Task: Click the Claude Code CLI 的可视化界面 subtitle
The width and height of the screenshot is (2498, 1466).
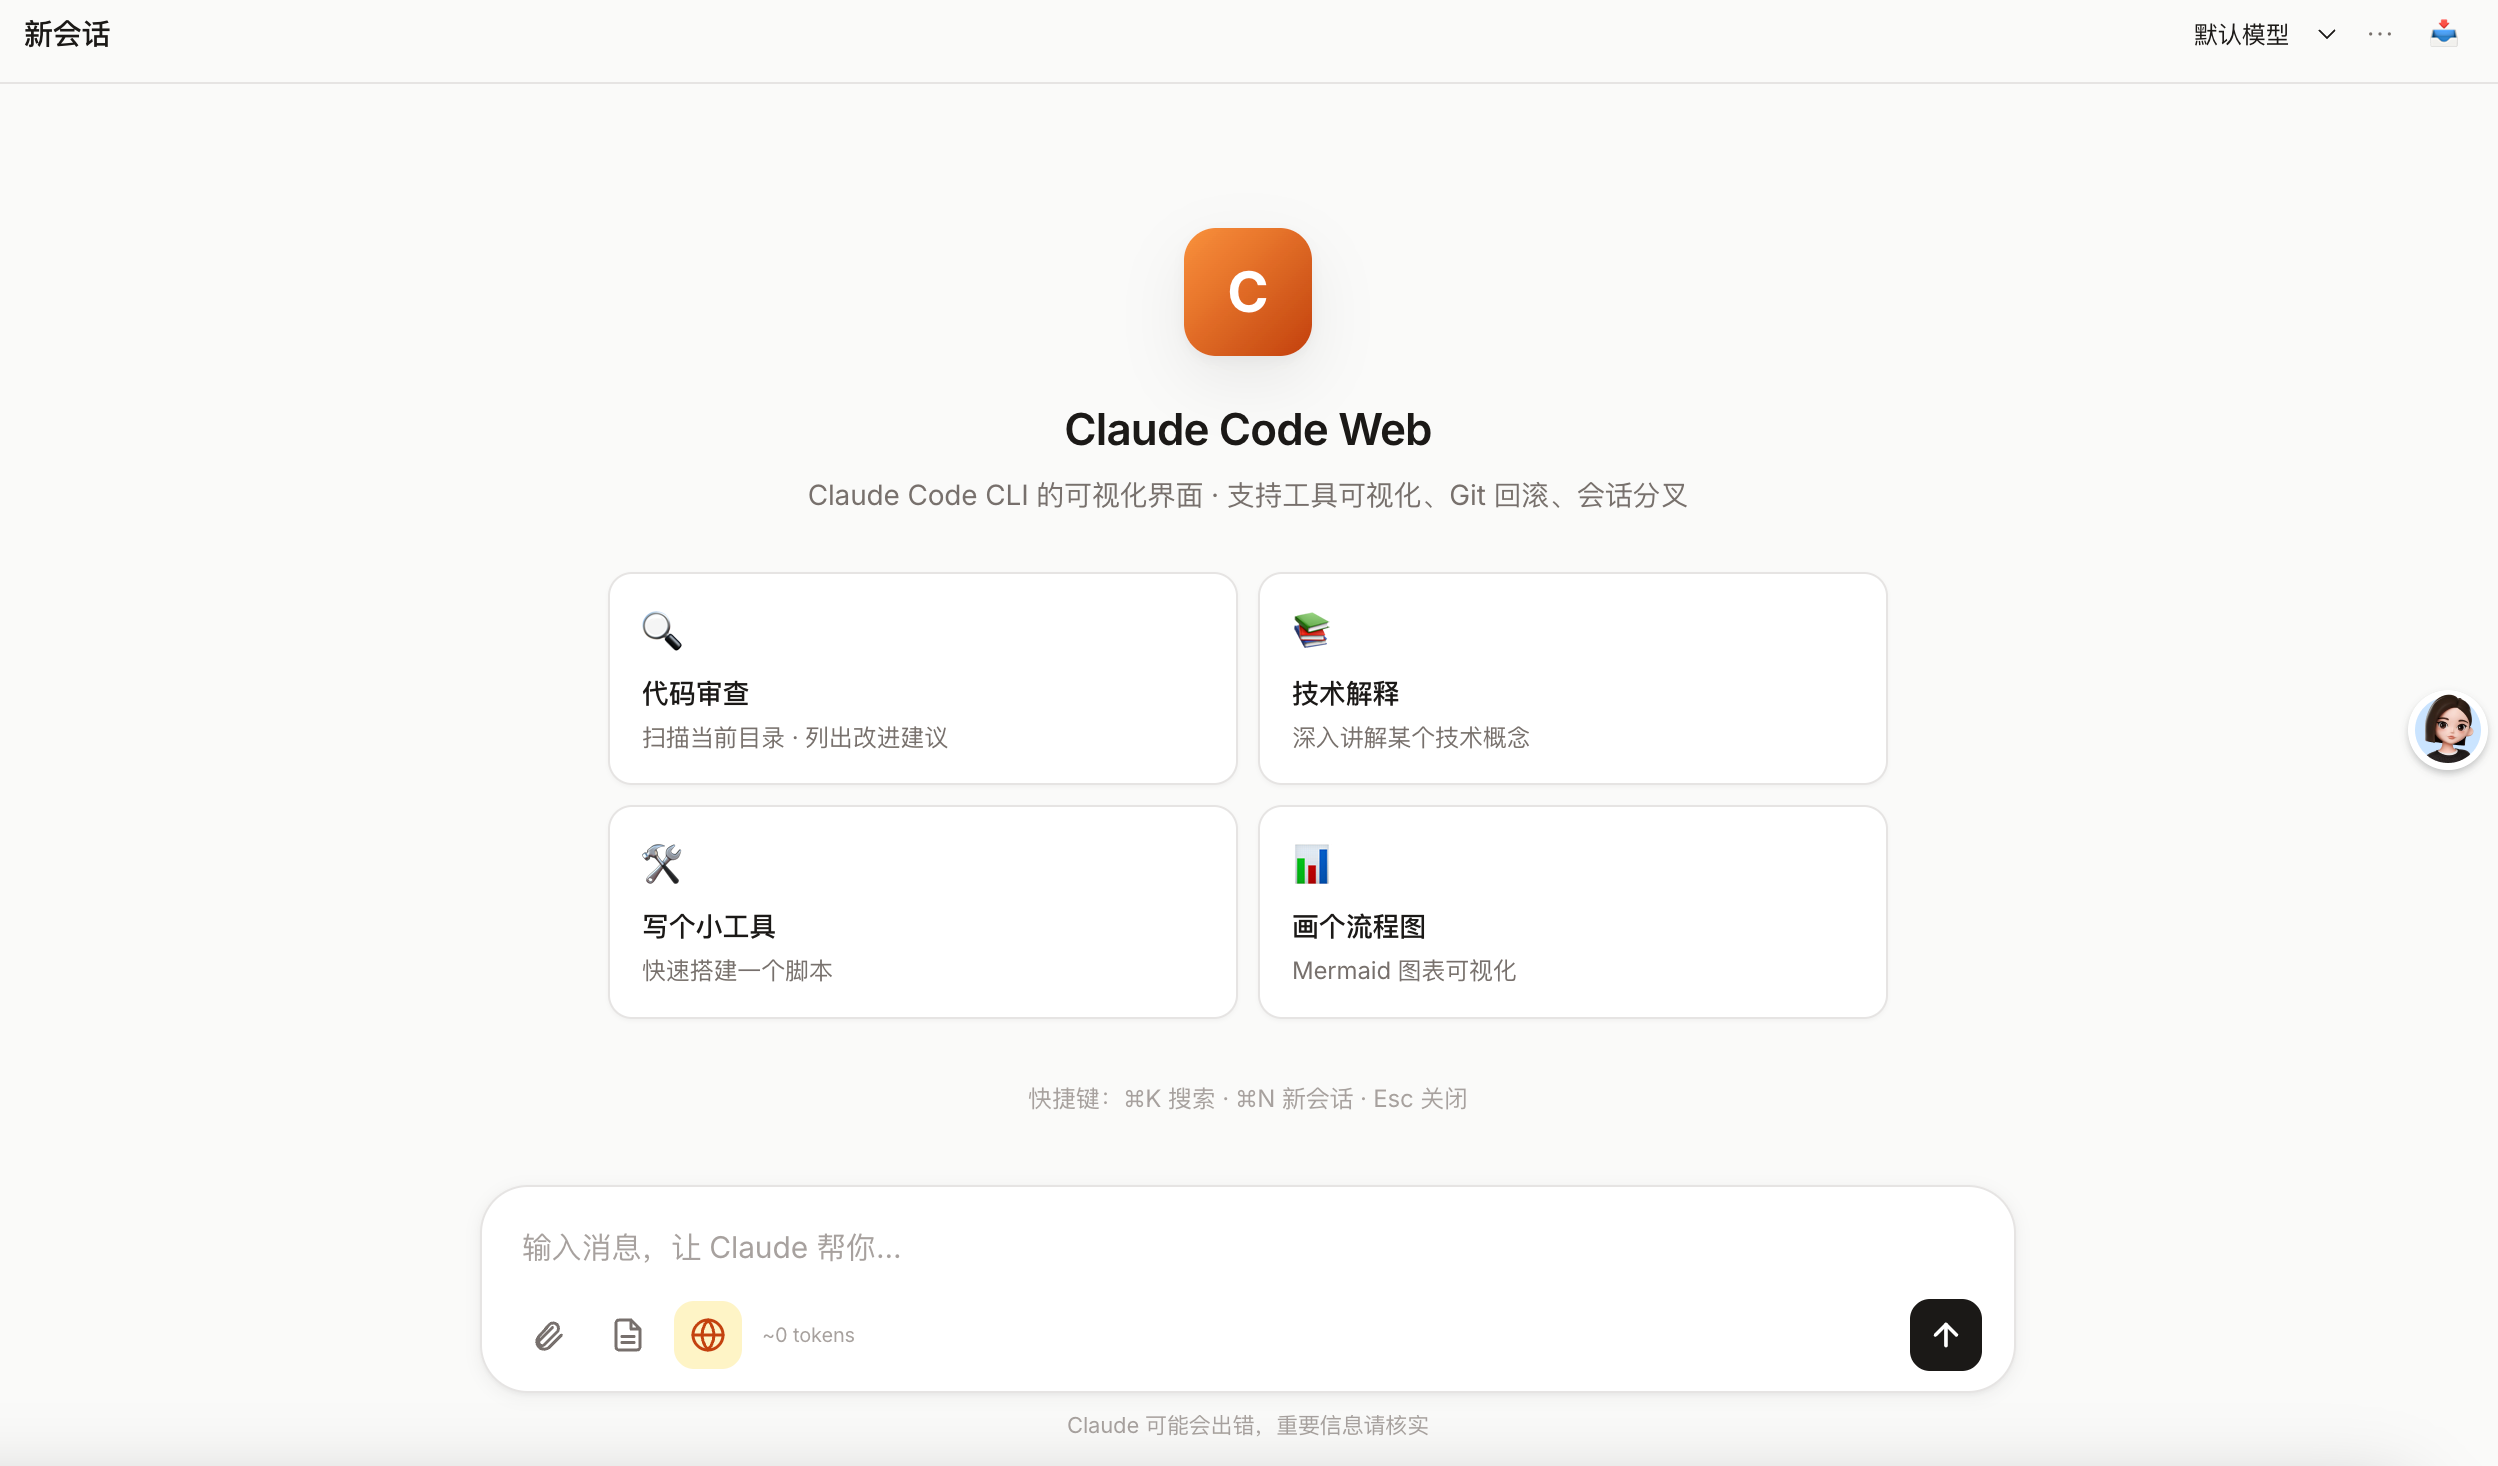Action: click(x=1247, y=495)
